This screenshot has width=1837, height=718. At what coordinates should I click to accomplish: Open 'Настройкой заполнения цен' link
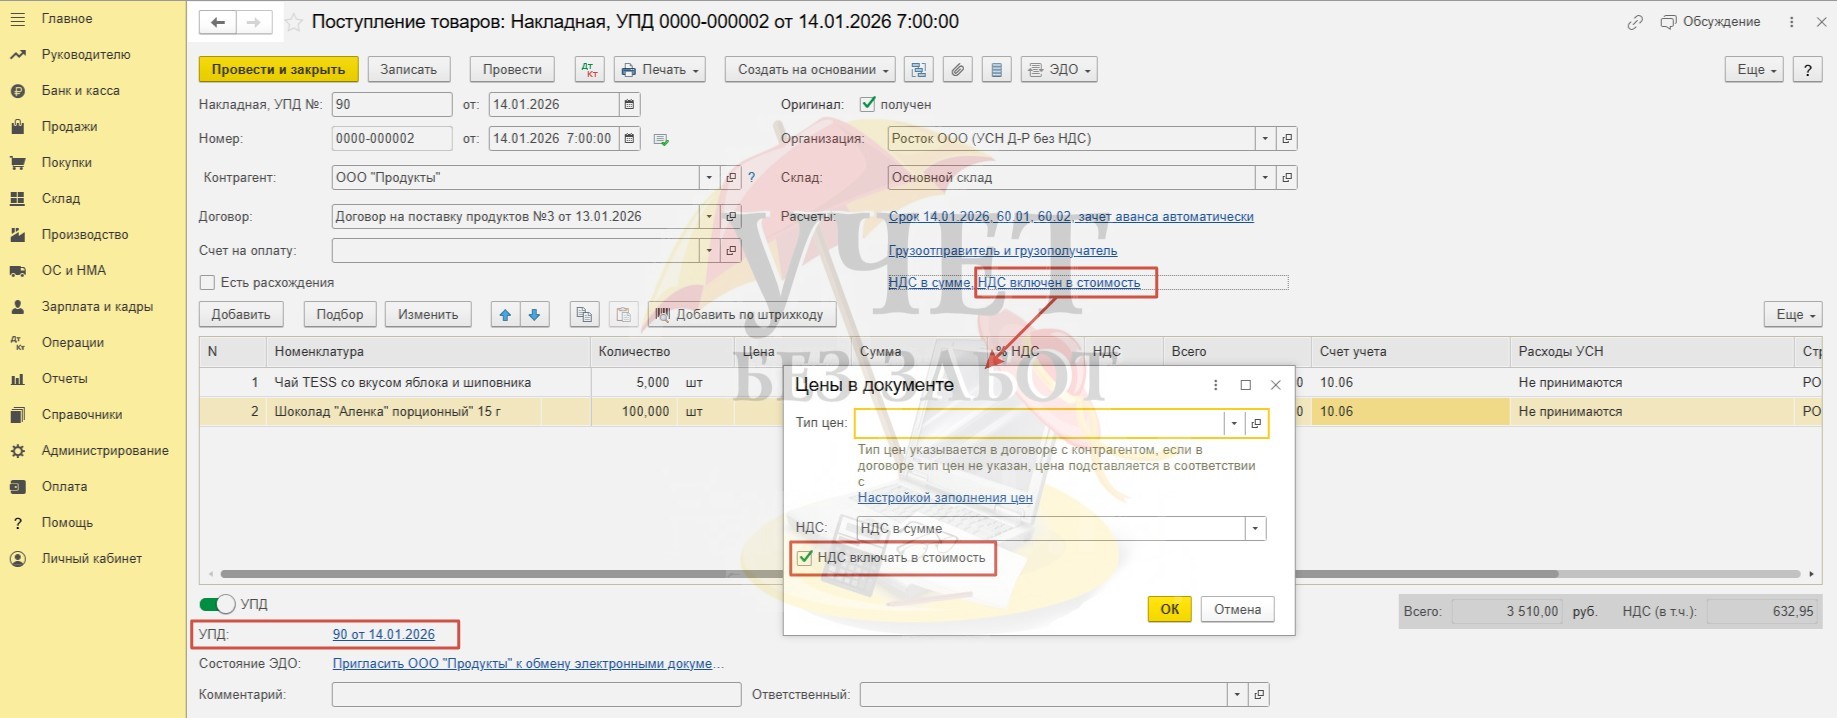click(x=944, y=497)
